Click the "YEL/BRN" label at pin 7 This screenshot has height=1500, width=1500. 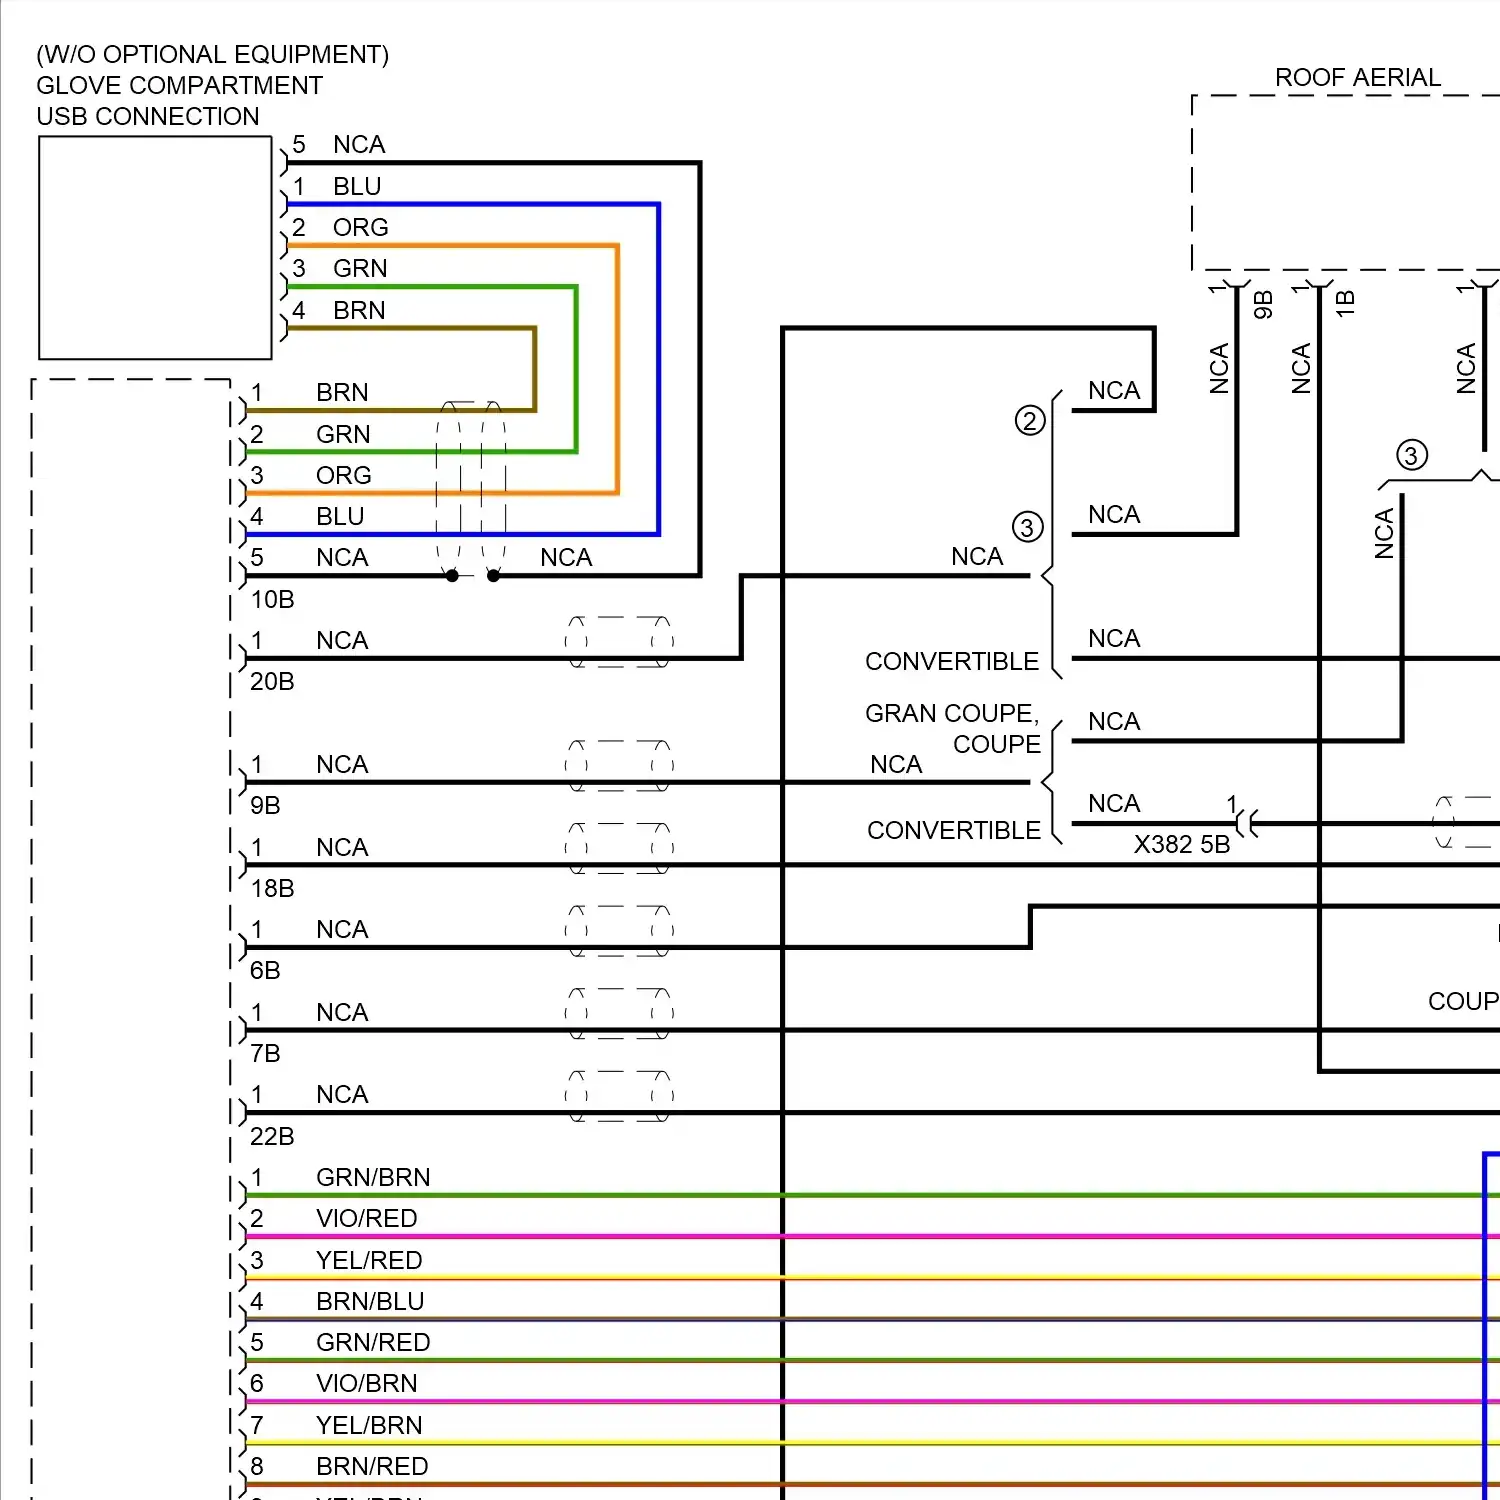[x=369, y=1425]
